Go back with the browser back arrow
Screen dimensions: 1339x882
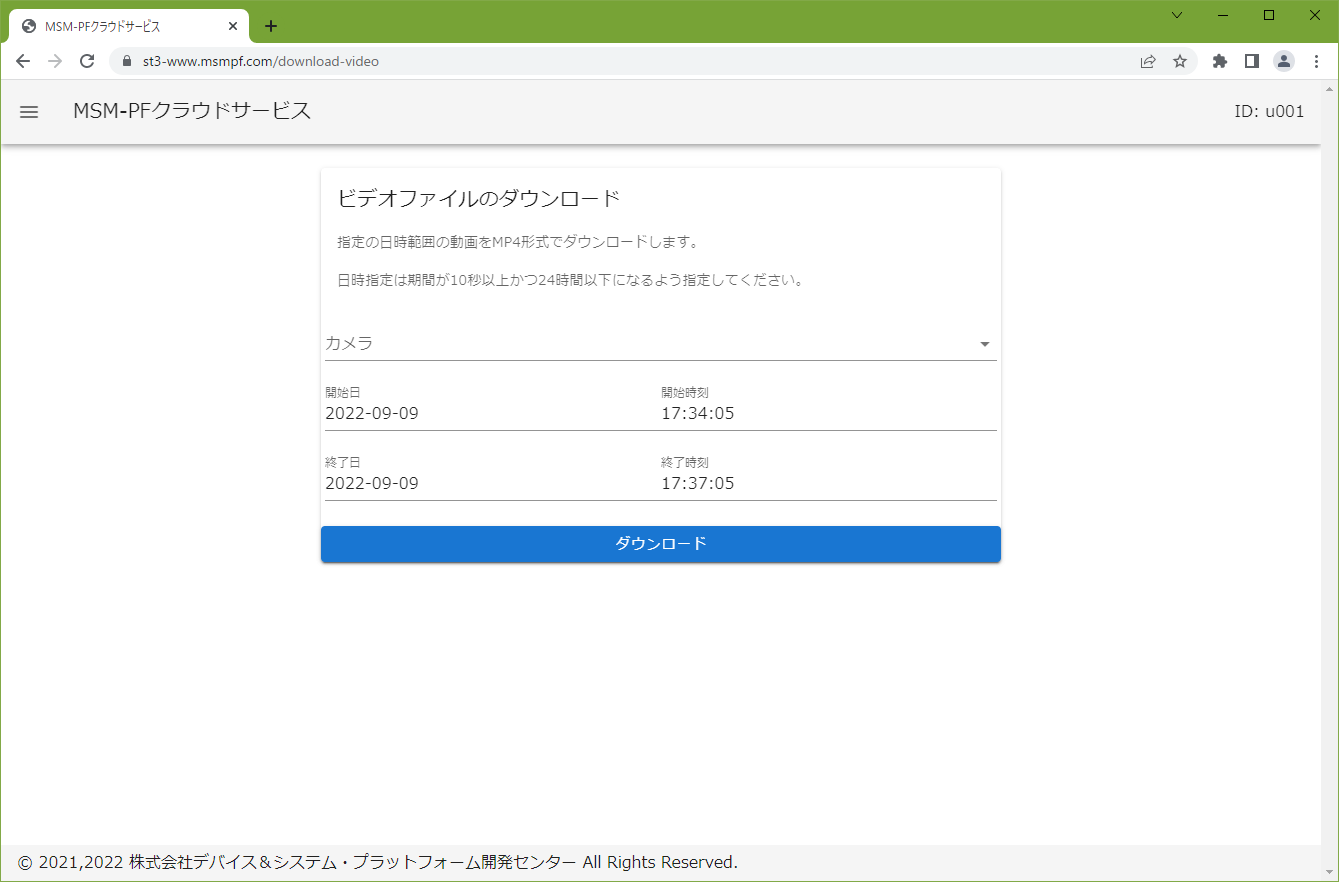point(23,61)
